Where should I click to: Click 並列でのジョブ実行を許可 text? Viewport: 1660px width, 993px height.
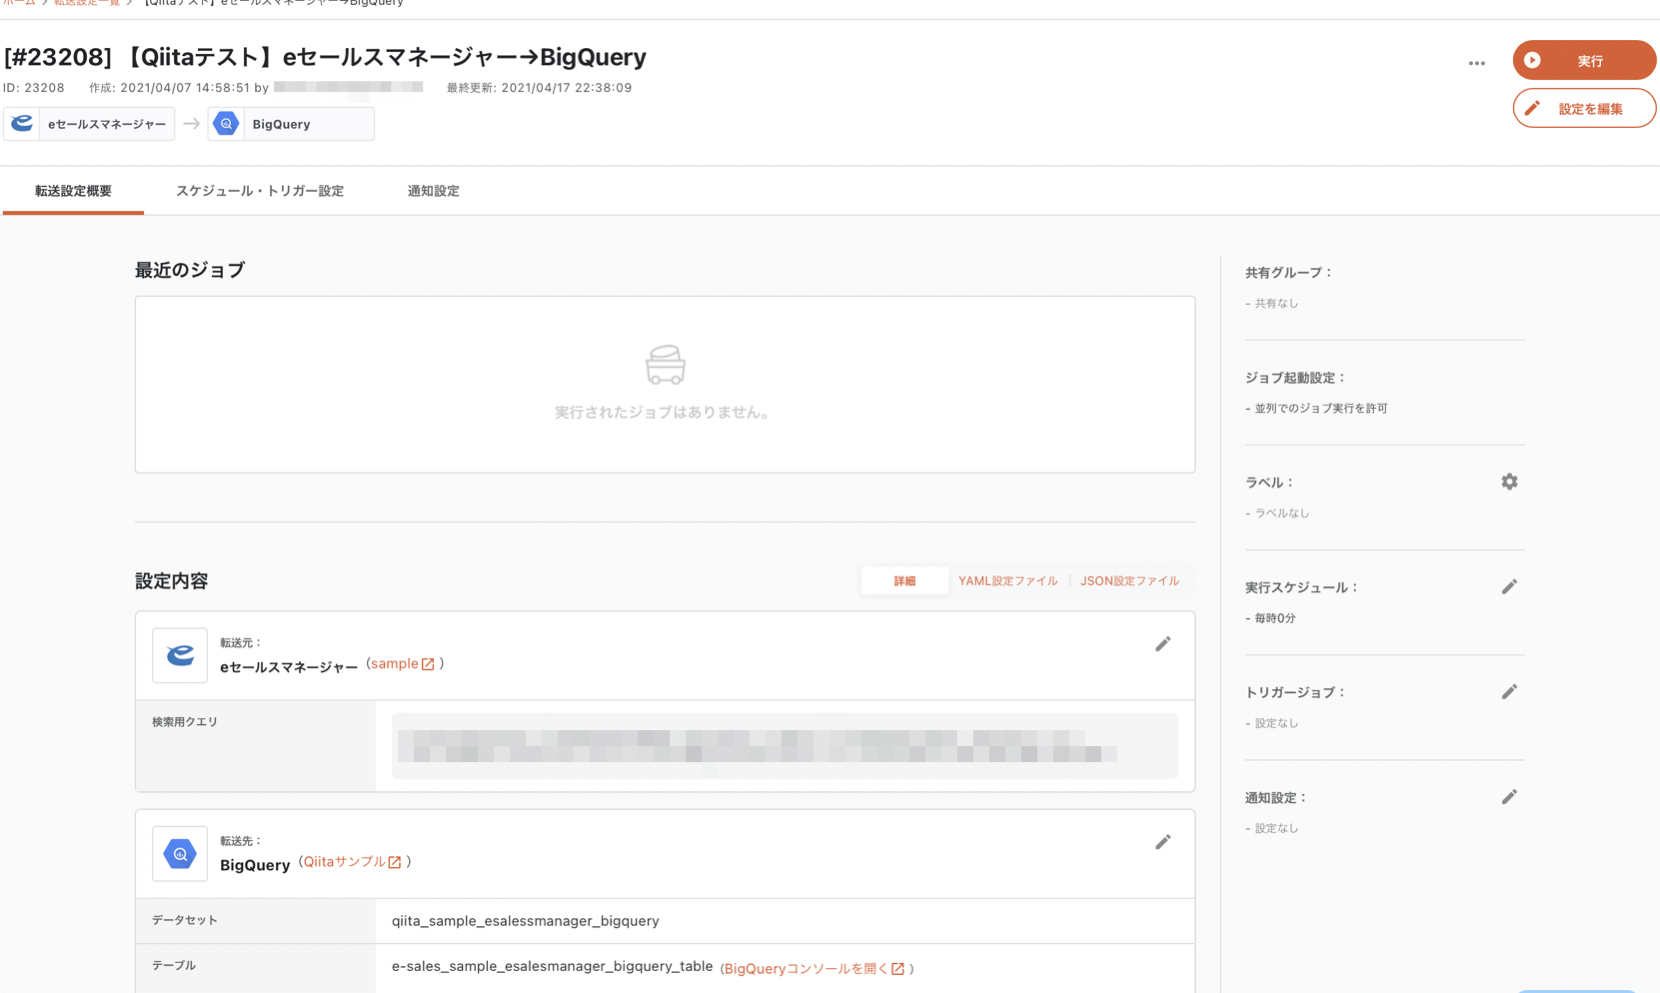coord(1321,408)
